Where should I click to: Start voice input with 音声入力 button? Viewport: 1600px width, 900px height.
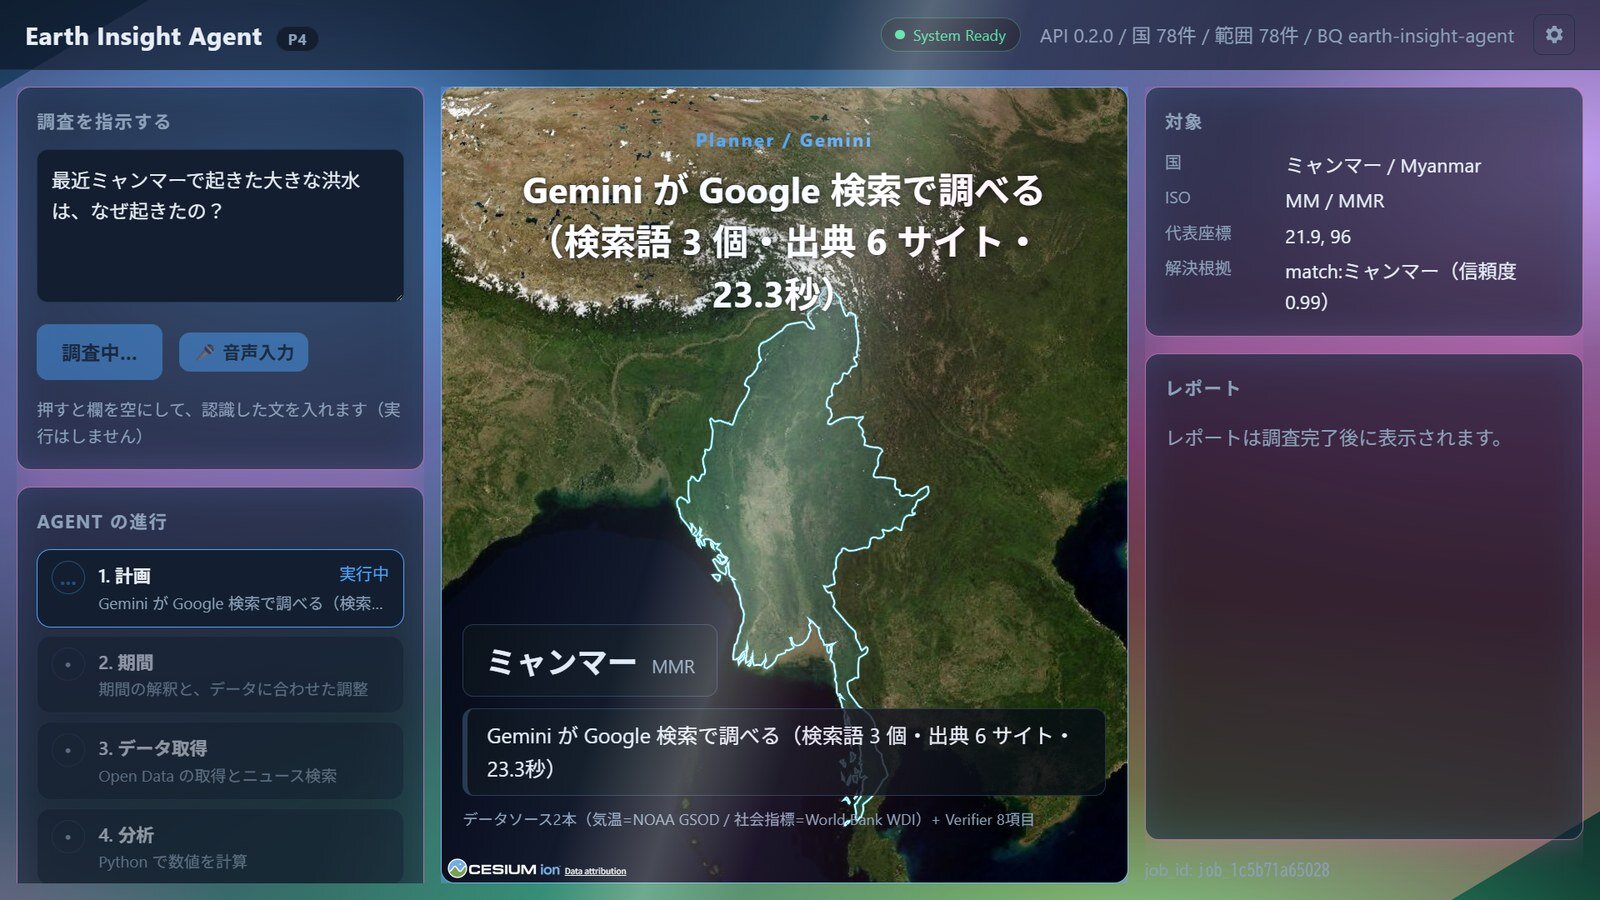[x=244, y=352]
